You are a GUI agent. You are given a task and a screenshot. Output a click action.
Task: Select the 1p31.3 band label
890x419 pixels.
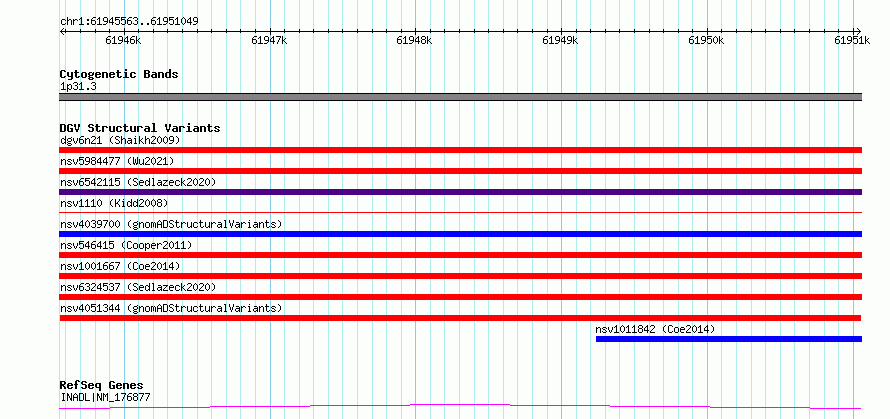tap(77, 87)
